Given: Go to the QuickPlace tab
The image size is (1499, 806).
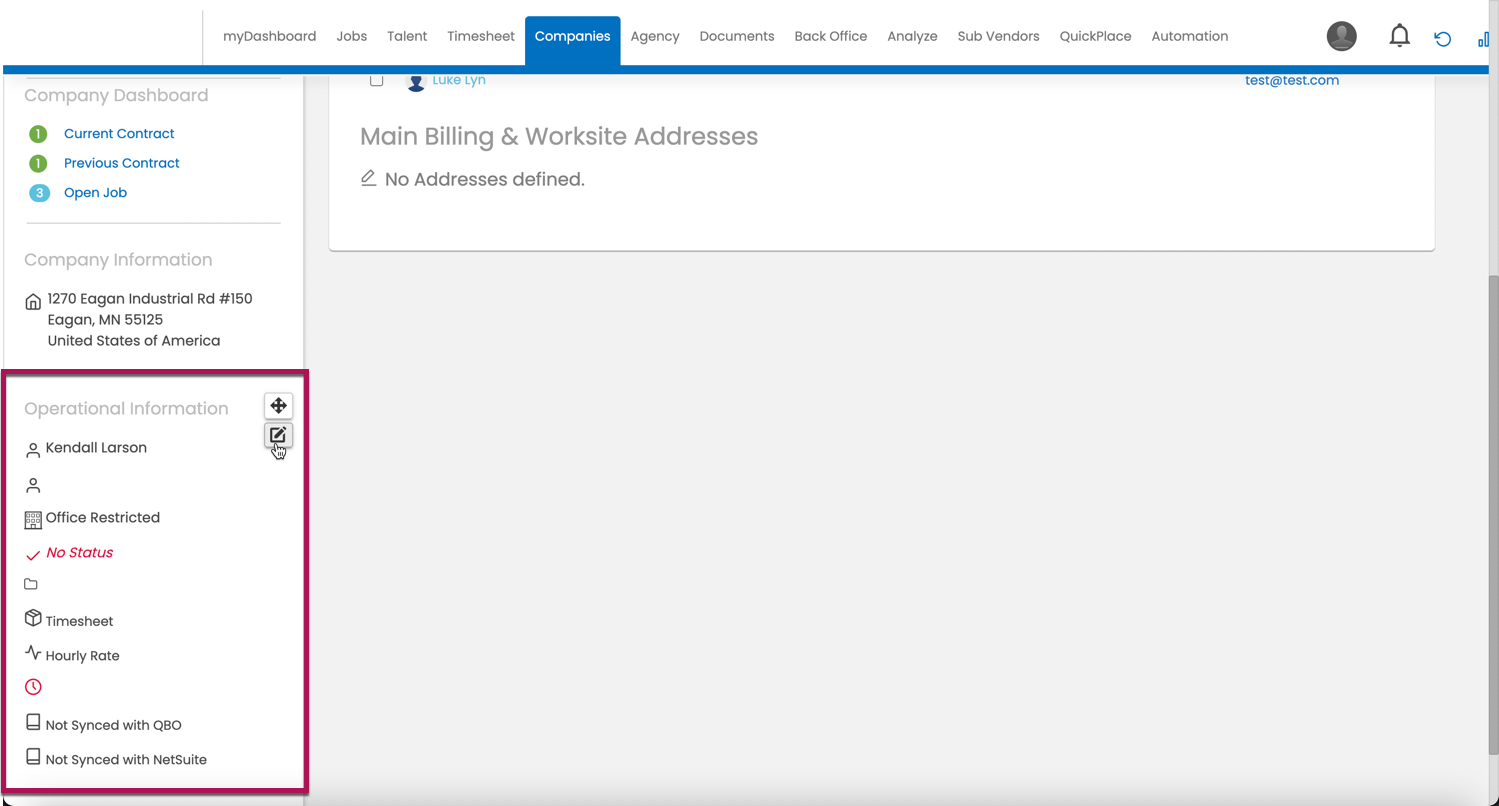Looking at the screenshot, I should coord(1095,36).
